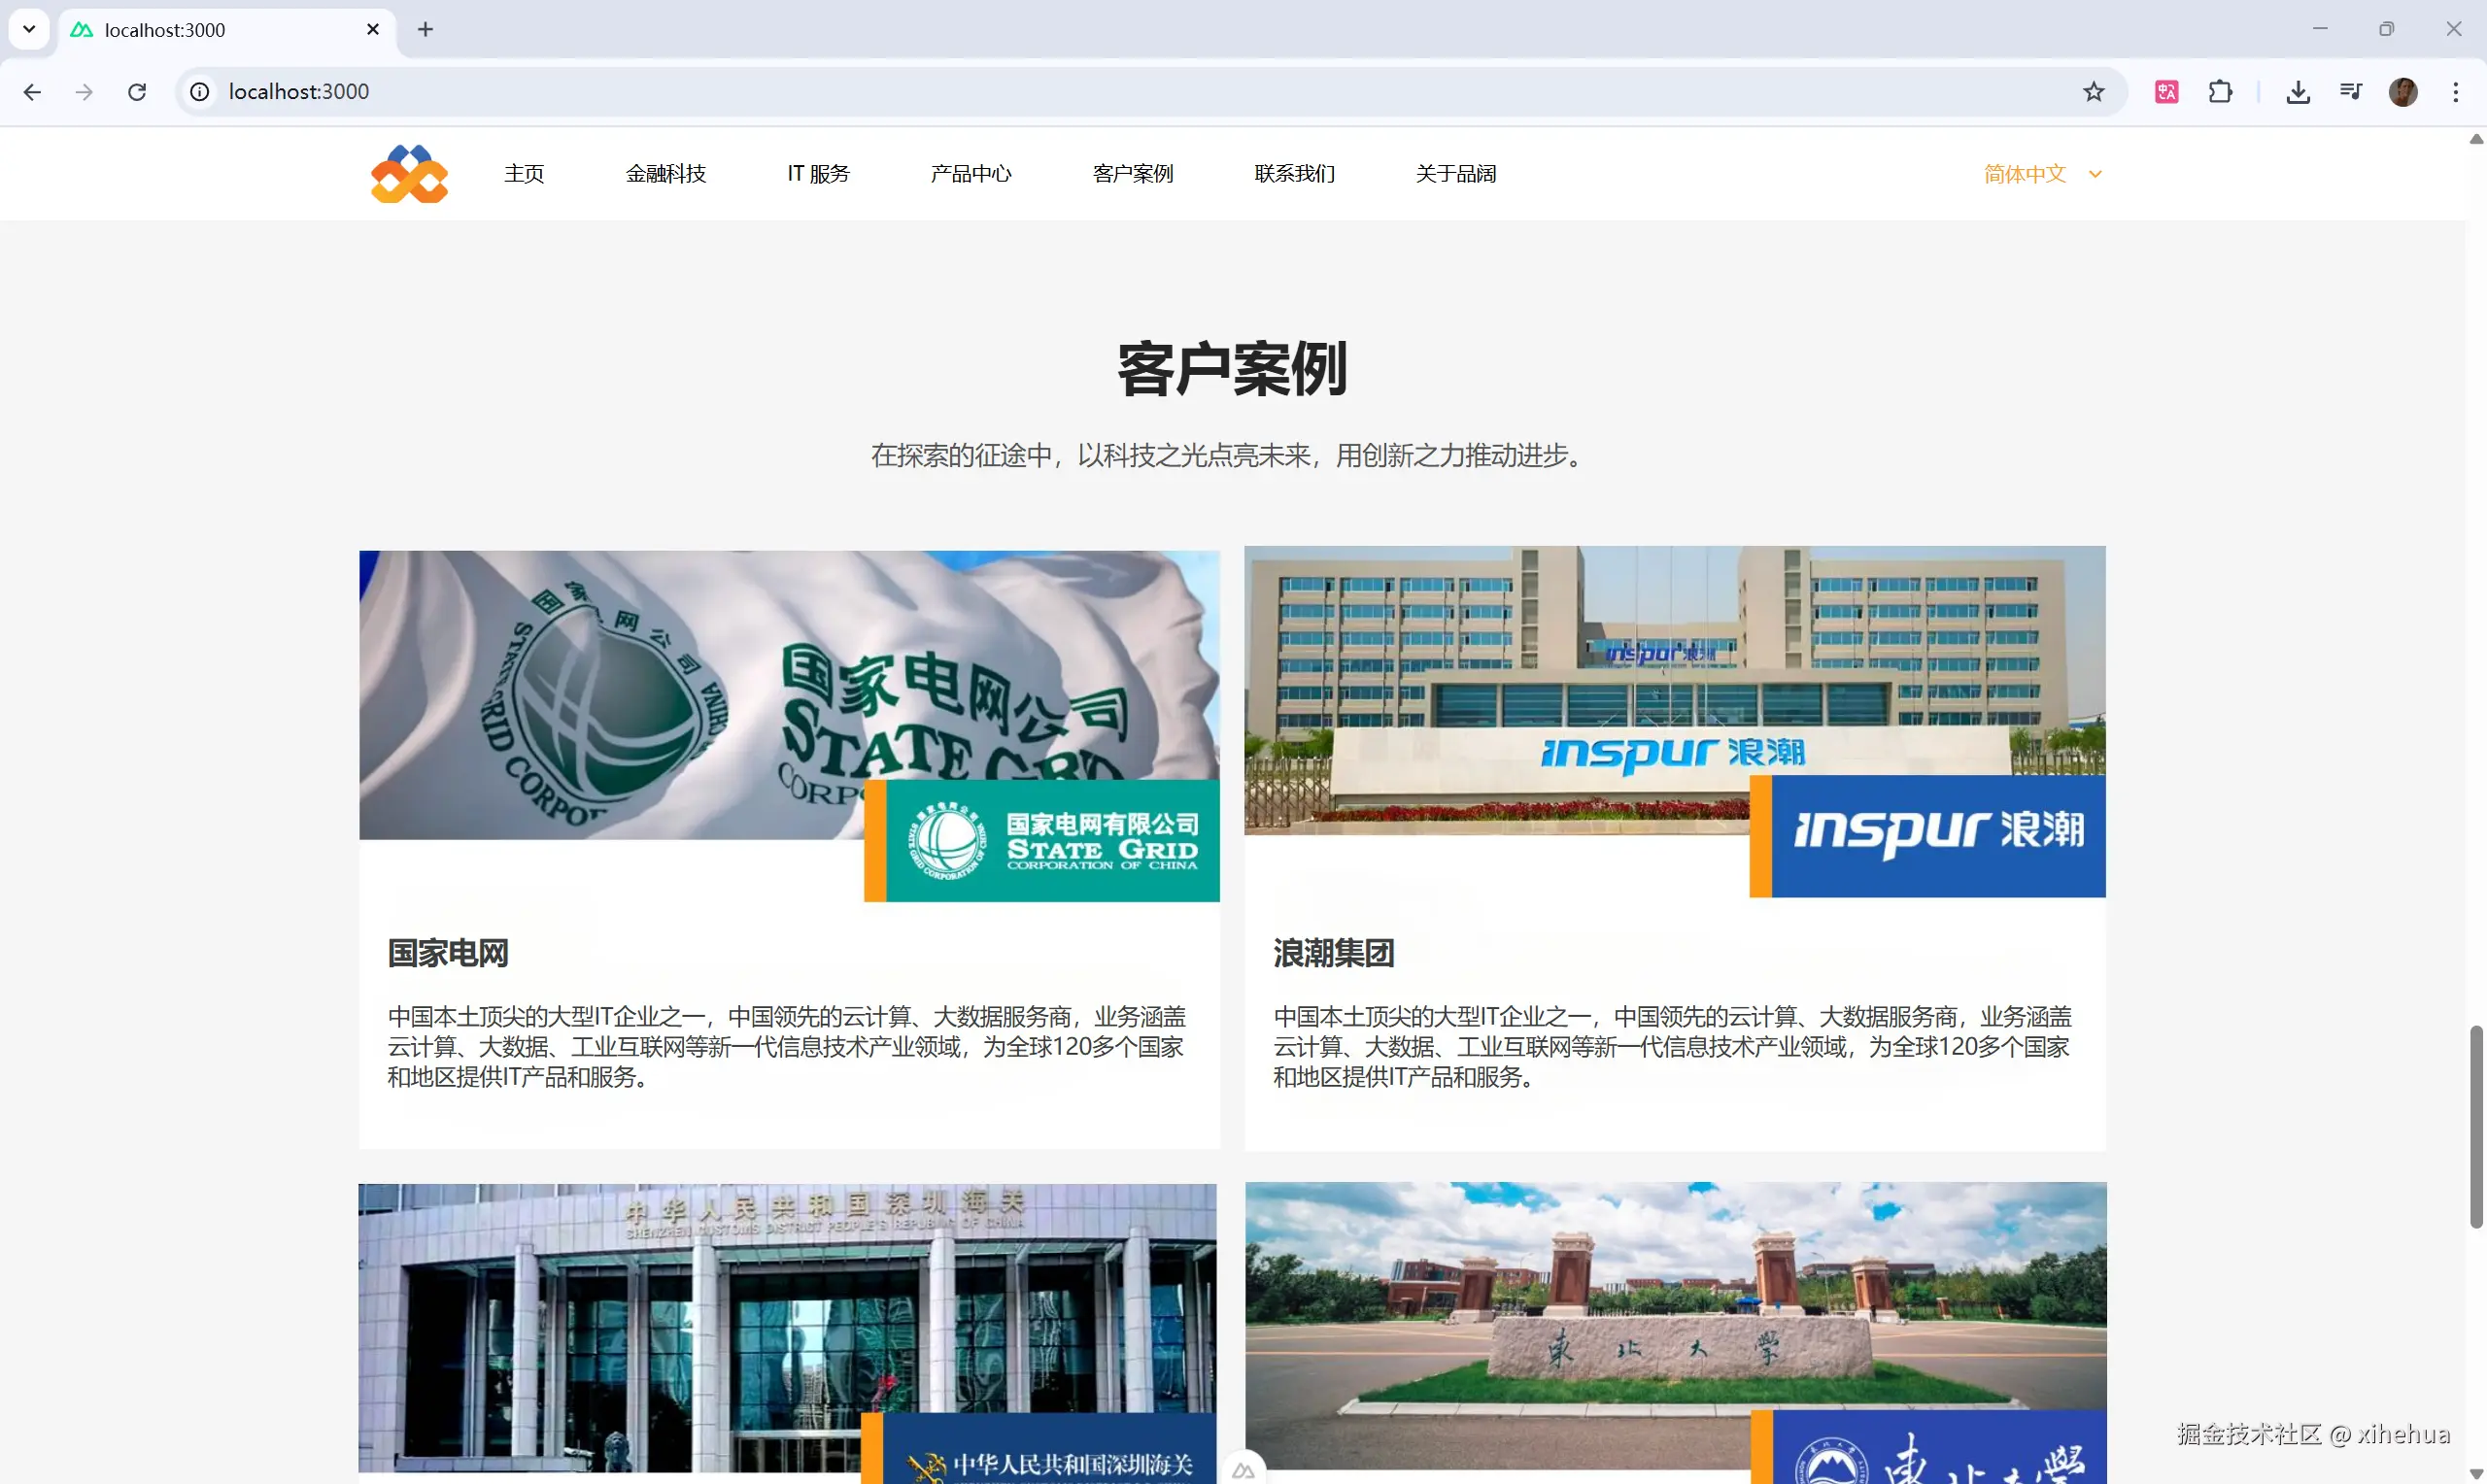Open the tab search chevron dropdown
Image resolution: width=2487 pixels, height=1484 pixels.
pyautogui.click(x=29, y=29)
